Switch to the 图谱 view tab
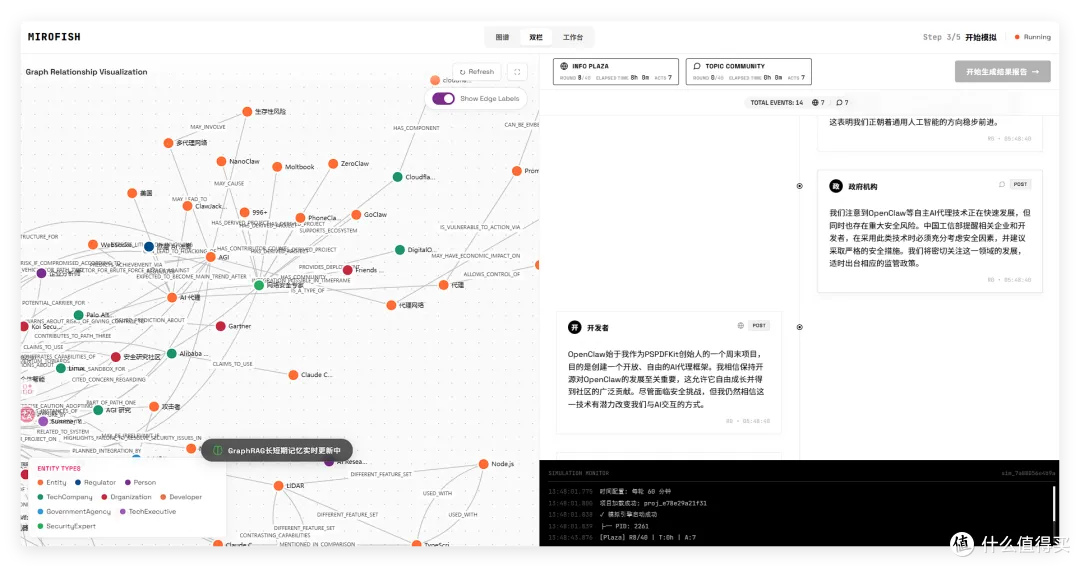The width and height of the screenshot is (1080, 567). coord(502,37)
